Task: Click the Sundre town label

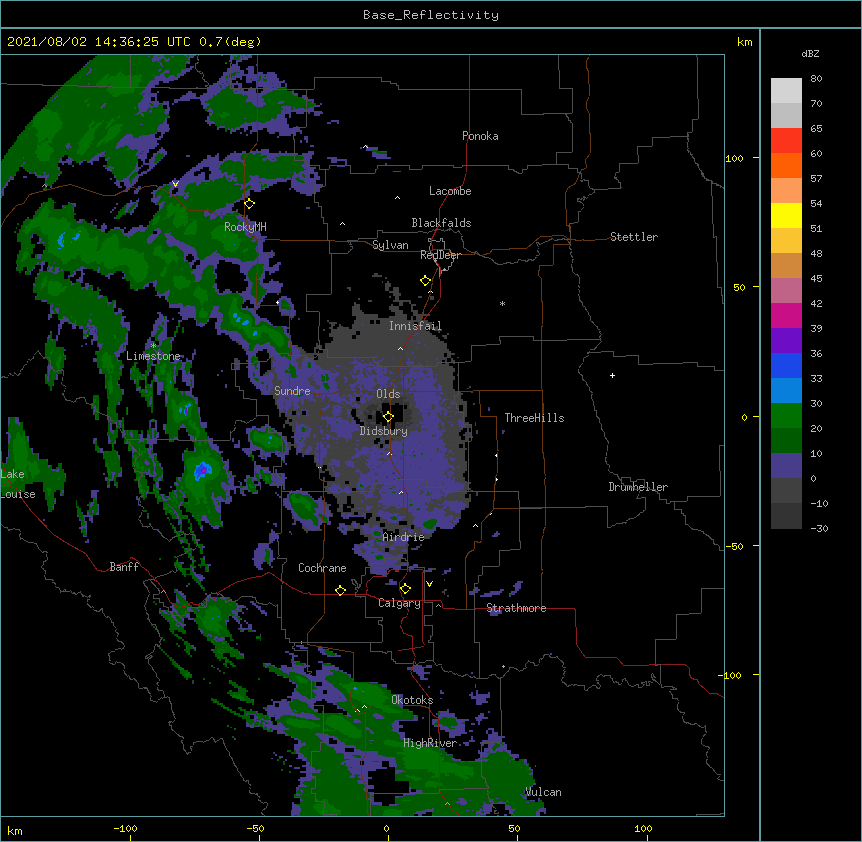Action: point(292,391)
